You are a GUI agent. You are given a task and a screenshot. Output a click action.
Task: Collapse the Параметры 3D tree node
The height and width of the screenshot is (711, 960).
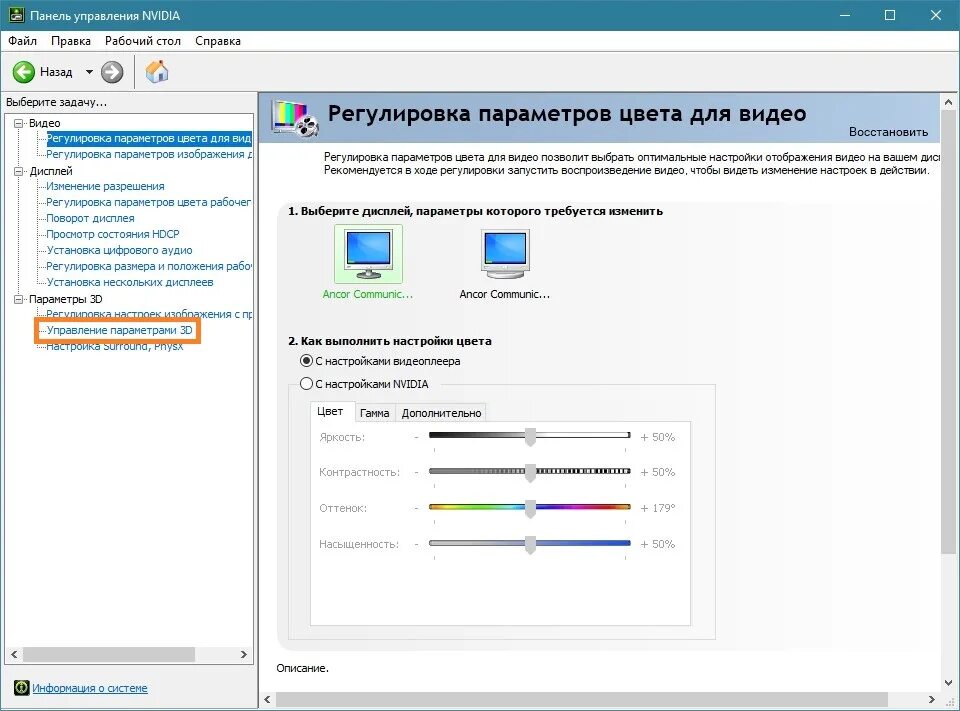[x=19, y=299]
